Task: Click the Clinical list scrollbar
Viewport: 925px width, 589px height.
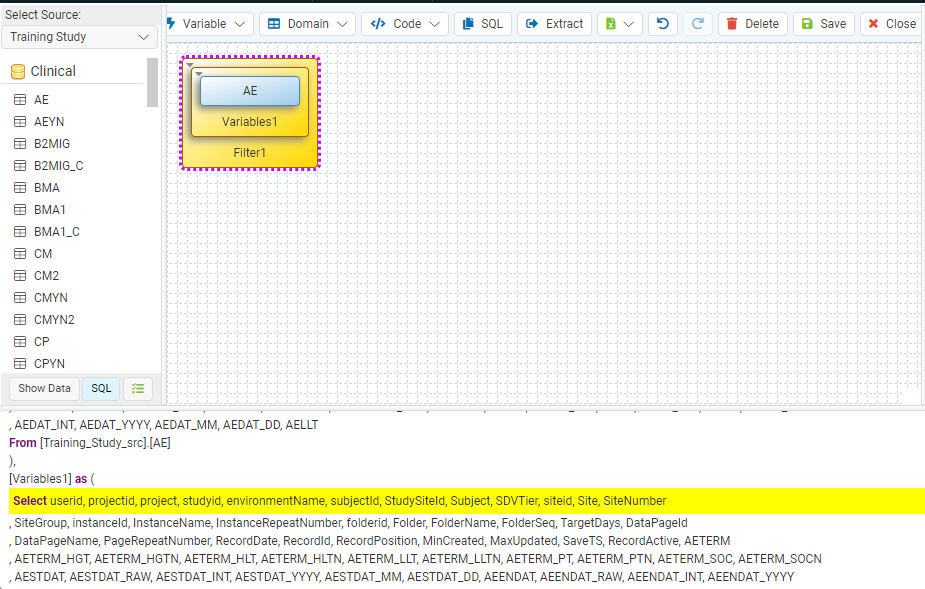Action: [x=152, y=82]
